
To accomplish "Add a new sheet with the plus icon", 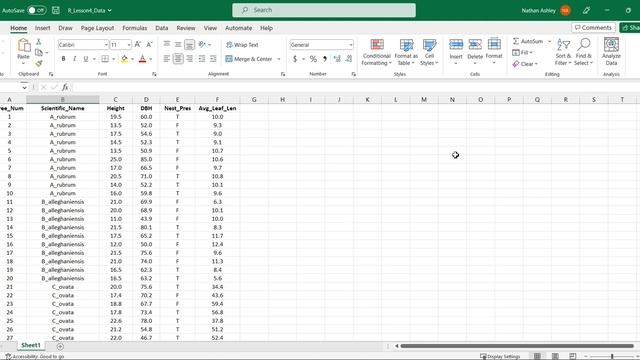I will (x=60, y=346).
